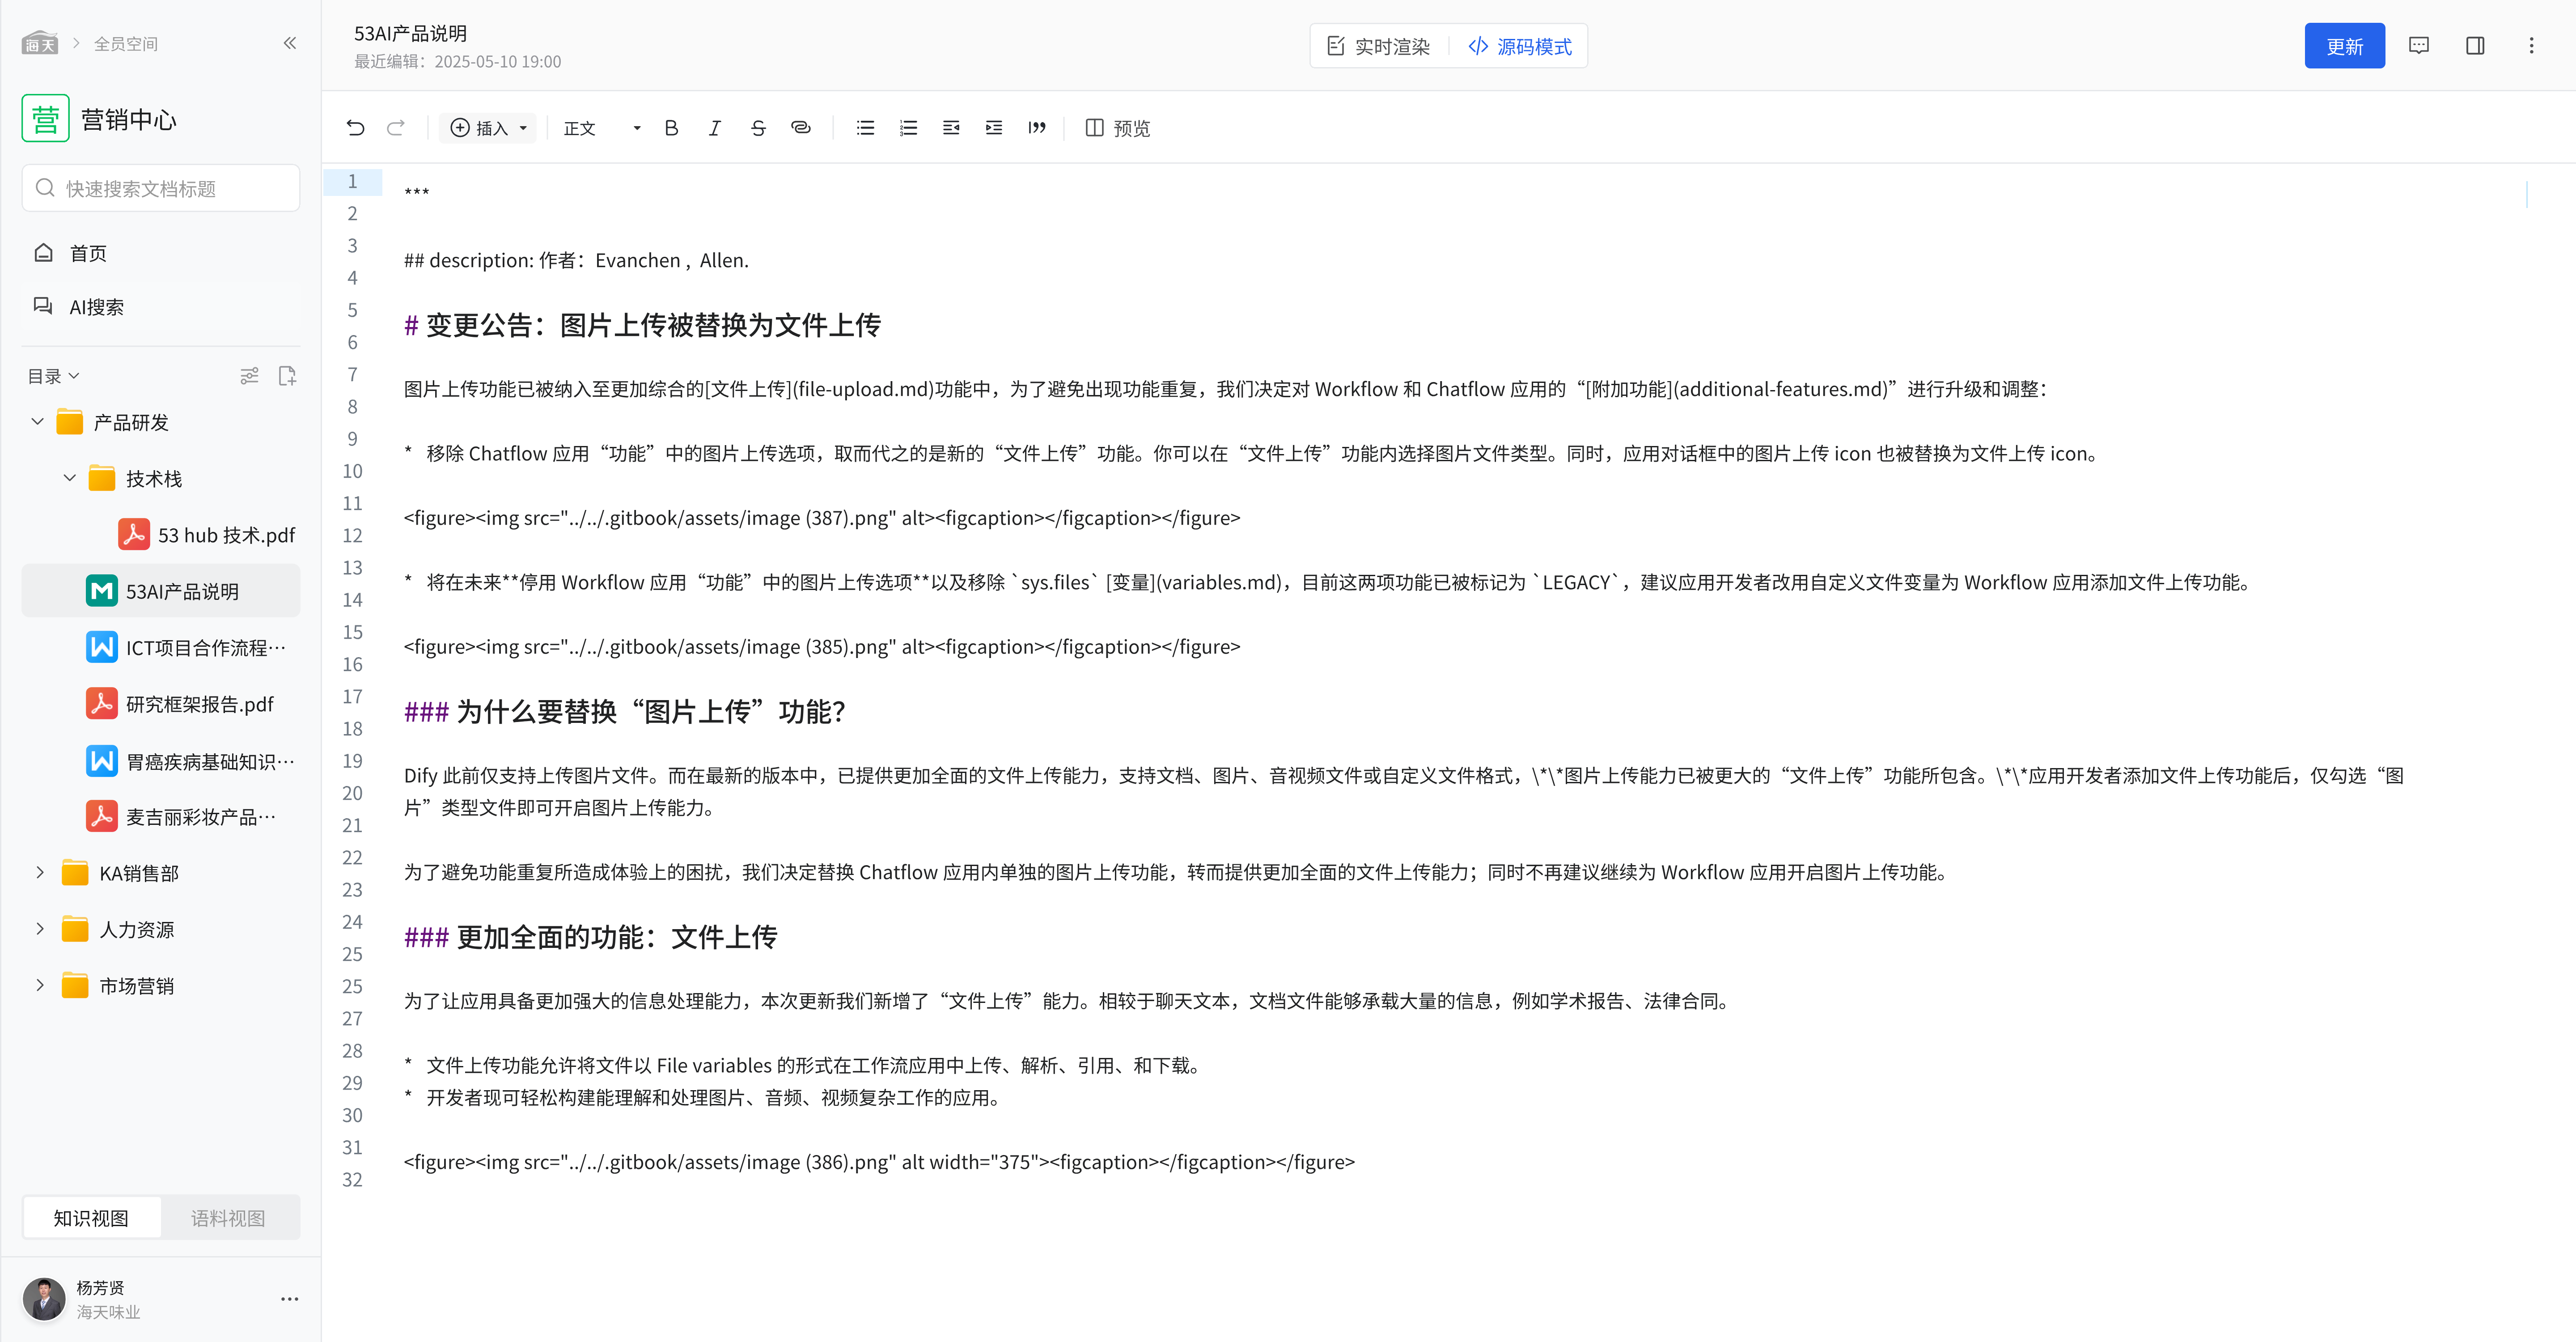Open the comments panel icon
This screenshot has width=2576, height=1342.
pos(2418,46)
